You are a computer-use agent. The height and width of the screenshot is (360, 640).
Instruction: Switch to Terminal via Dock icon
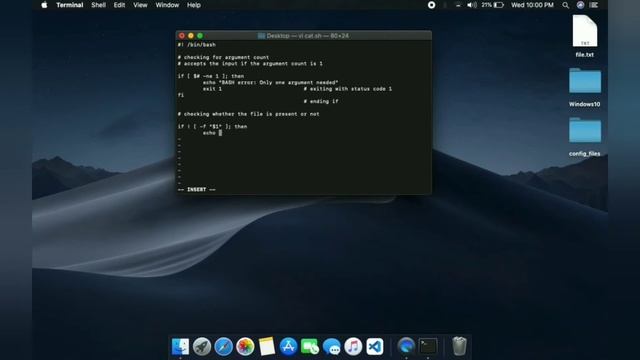428,347
